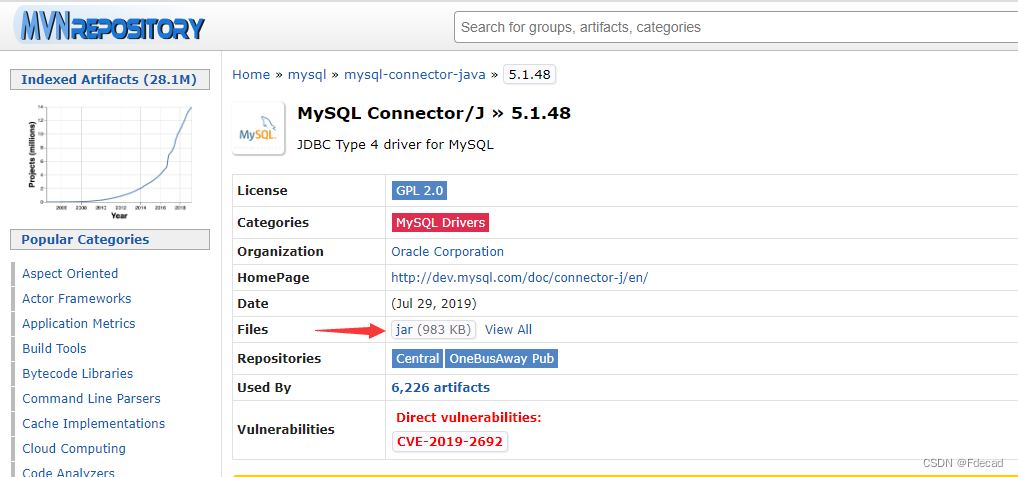The image size is (1018, 477).
Task: Open Oracle Corporation organization link
Action: (447, 251)
